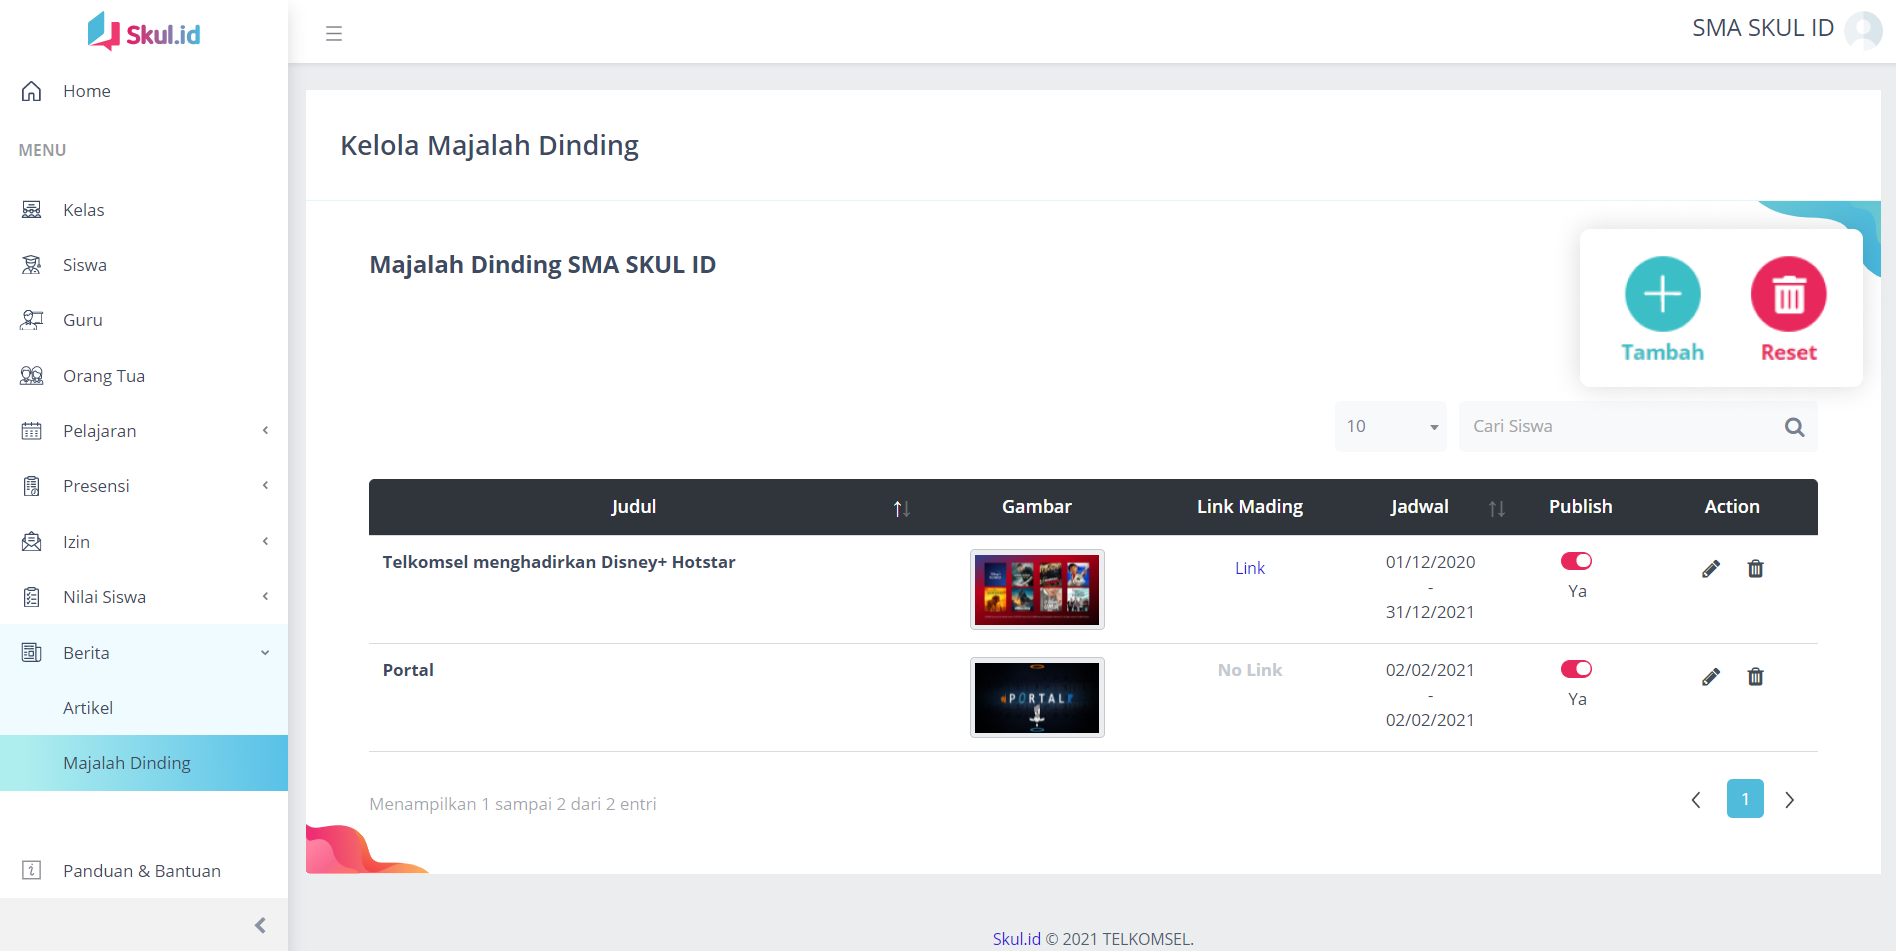The image size is (1896, 951).
Task: Open the Link for Disney+ Hotstar mading
Action: 1249,568
